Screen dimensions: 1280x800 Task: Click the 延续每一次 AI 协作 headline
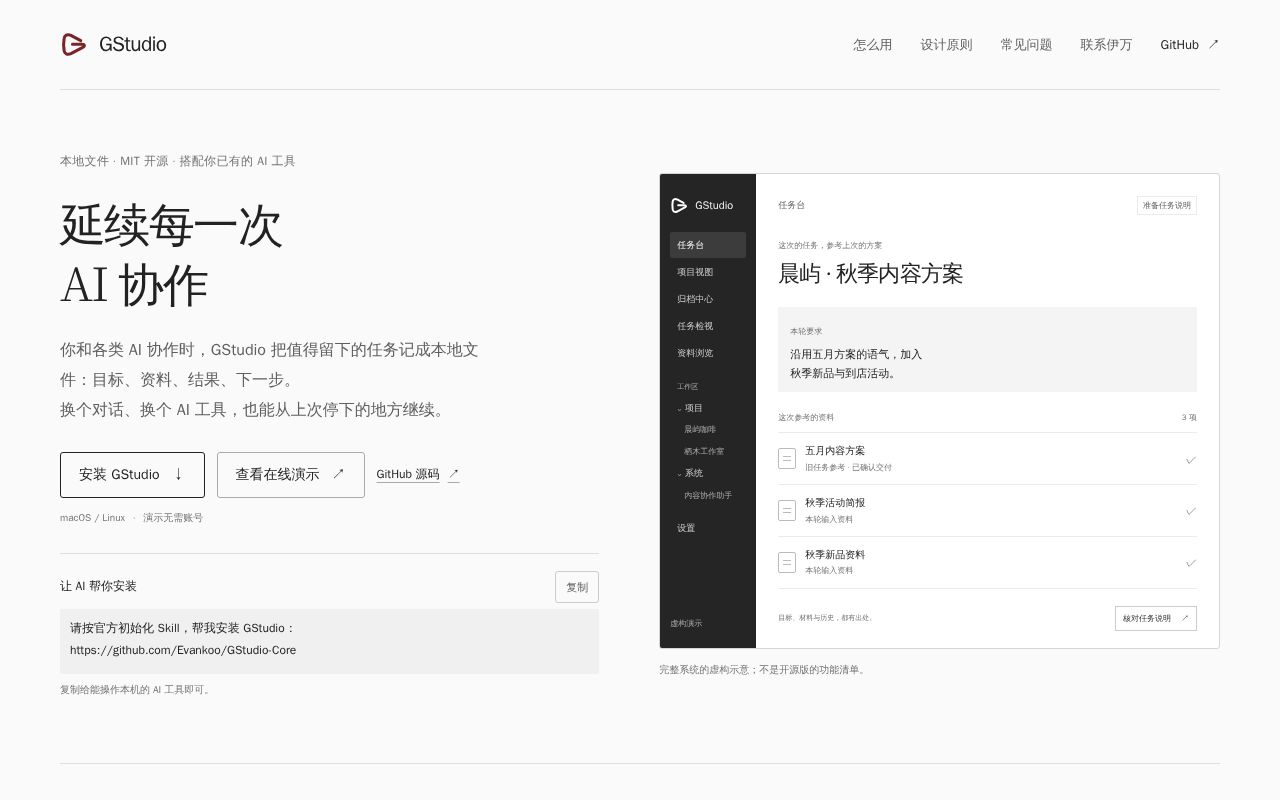click(171, 255)
